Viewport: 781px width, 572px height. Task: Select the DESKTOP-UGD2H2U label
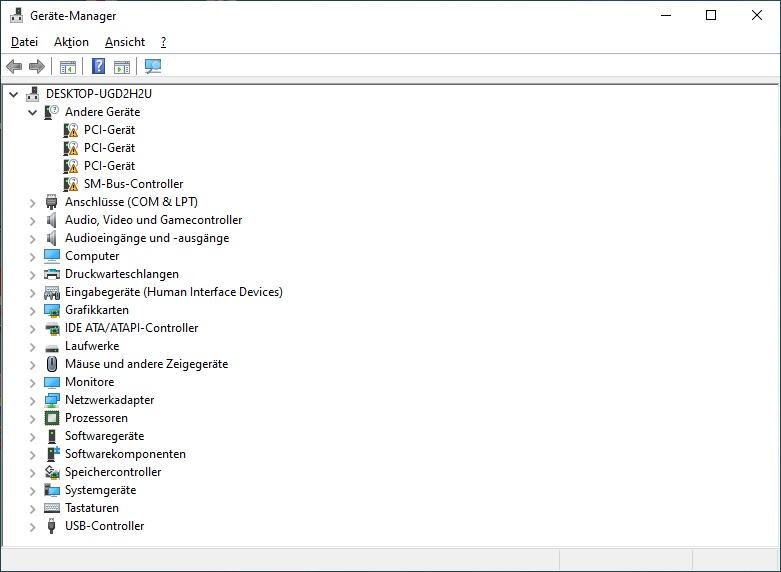click(x=99, y=94)
